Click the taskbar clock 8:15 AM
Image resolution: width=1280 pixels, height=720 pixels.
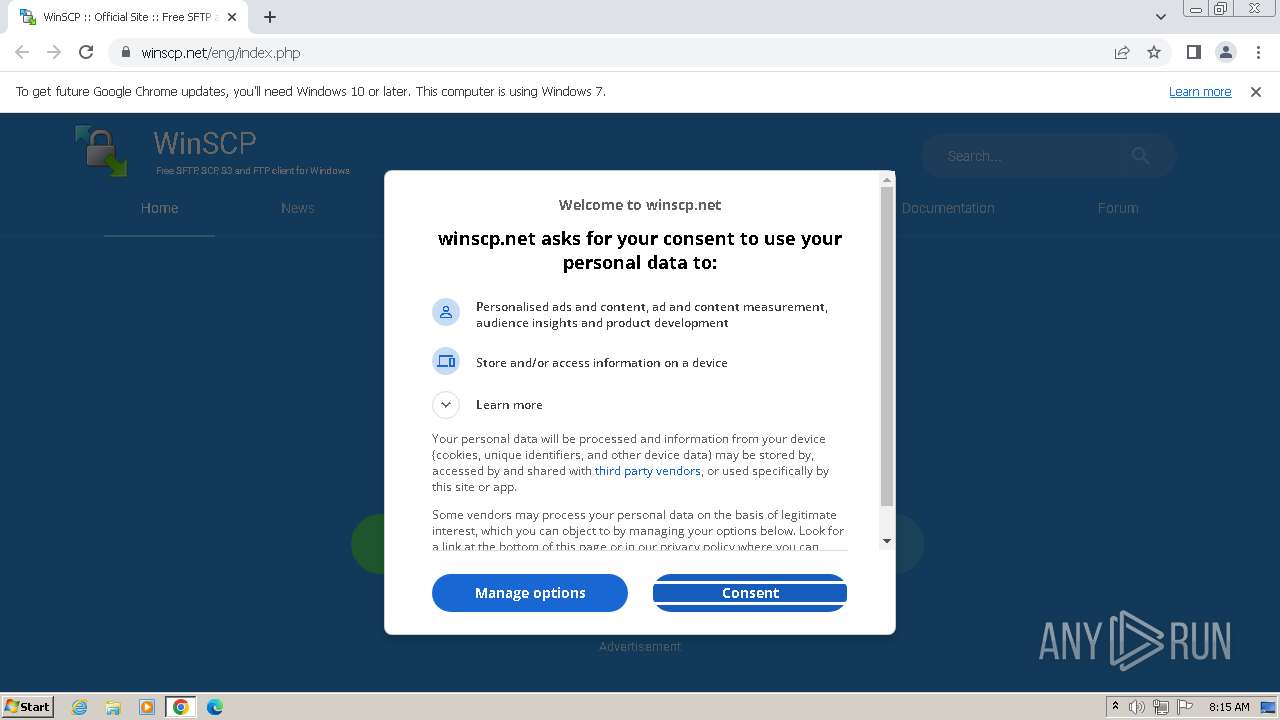[1229, 707]
